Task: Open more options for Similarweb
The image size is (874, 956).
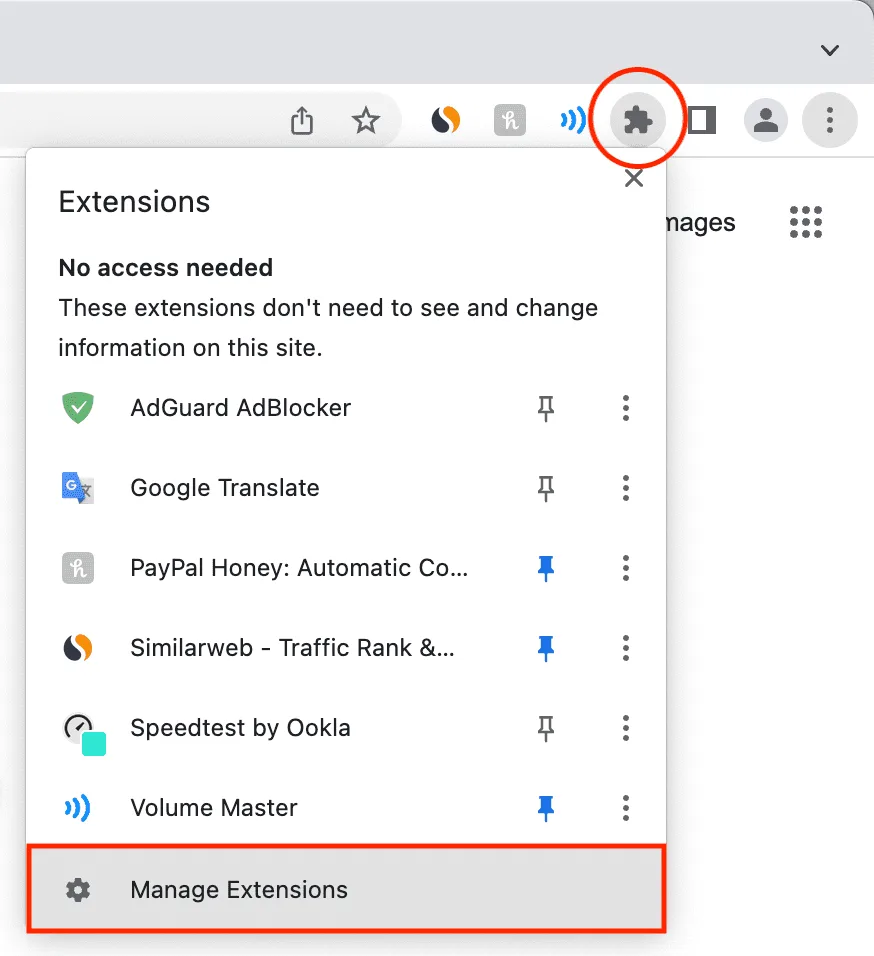Action: click(625, 647)
